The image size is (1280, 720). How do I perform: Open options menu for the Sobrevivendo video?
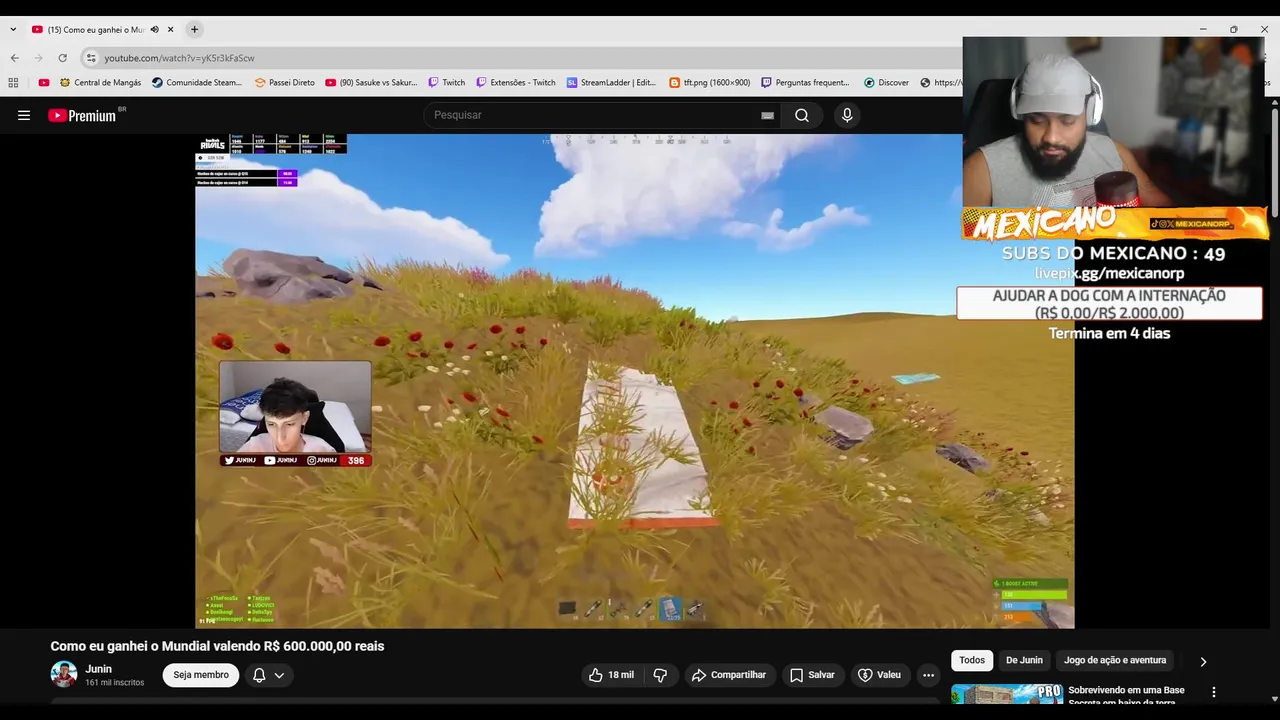click(1214, 692)
